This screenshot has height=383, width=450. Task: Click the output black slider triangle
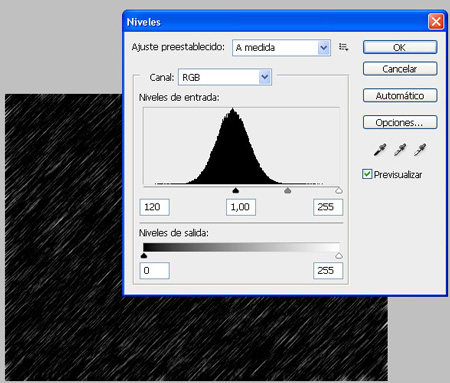(144, 256)
